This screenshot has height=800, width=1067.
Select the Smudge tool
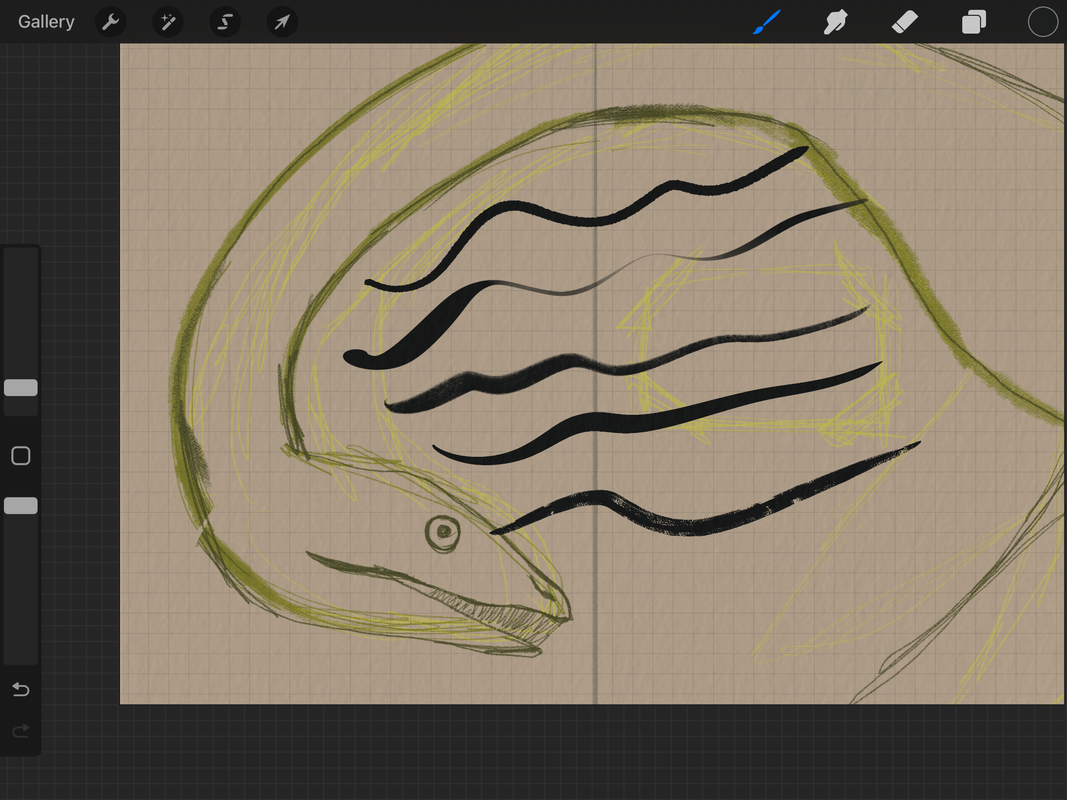point(835,22)
